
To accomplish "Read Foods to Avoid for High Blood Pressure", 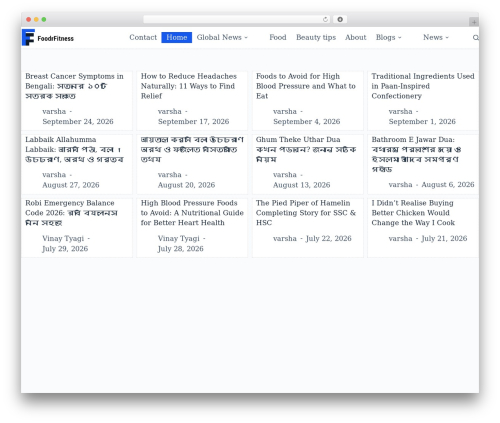I will tap(306, 86).
